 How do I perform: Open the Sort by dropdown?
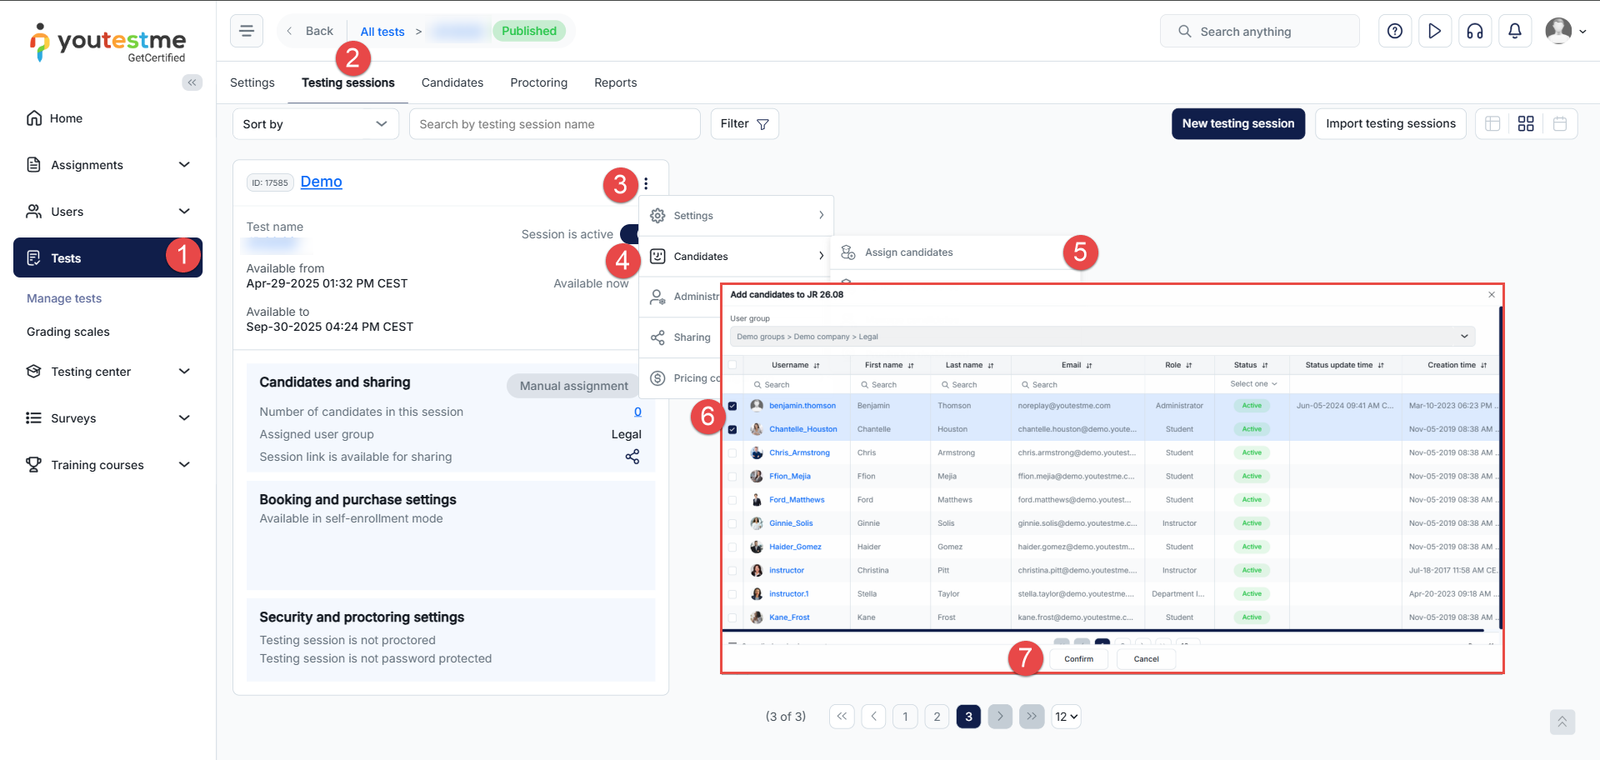[315, 124]
